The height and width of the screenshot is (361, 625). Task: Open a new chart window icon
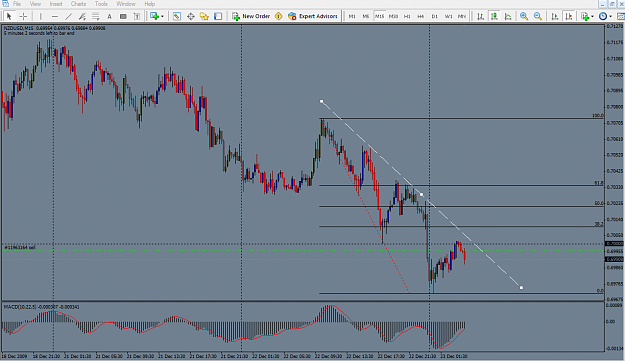tap(154, 16)
